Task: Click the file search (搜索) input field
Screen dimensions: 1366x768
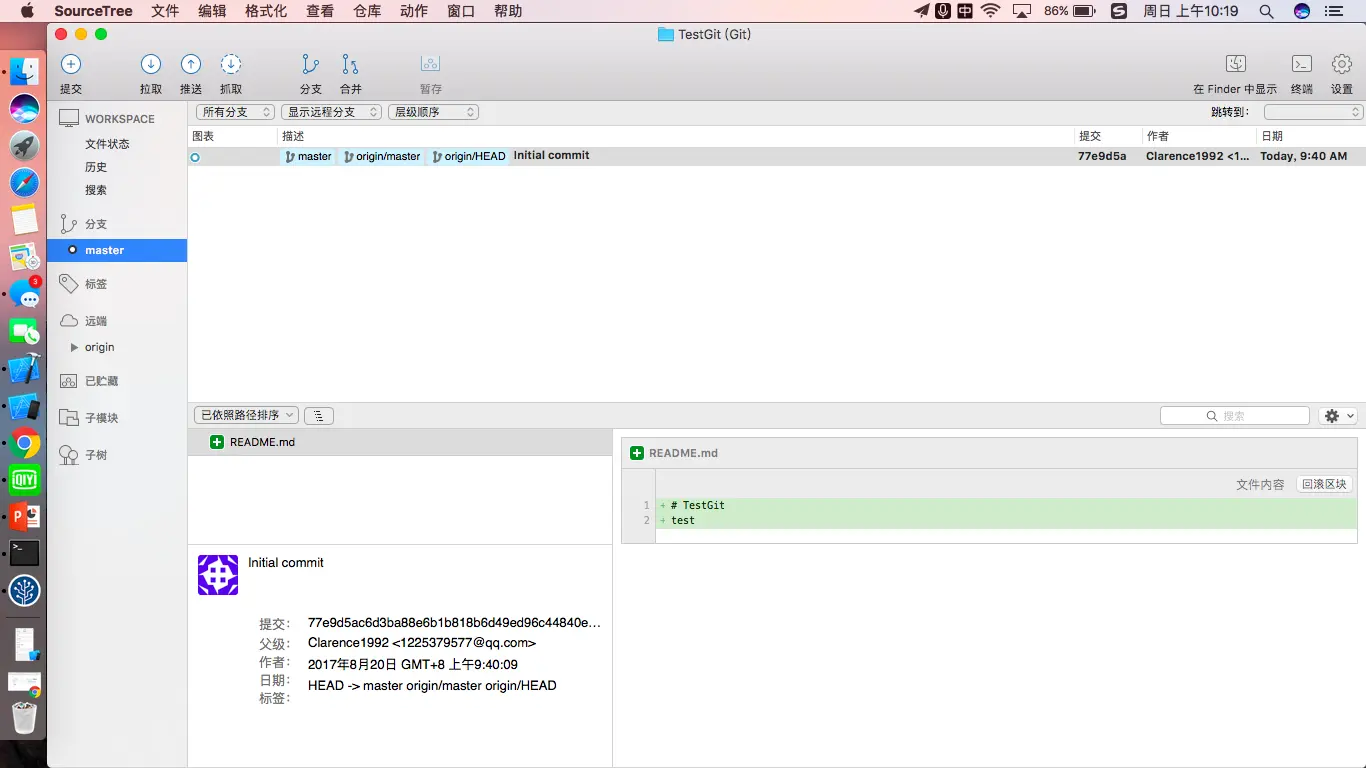Action: coord(1235,416)
